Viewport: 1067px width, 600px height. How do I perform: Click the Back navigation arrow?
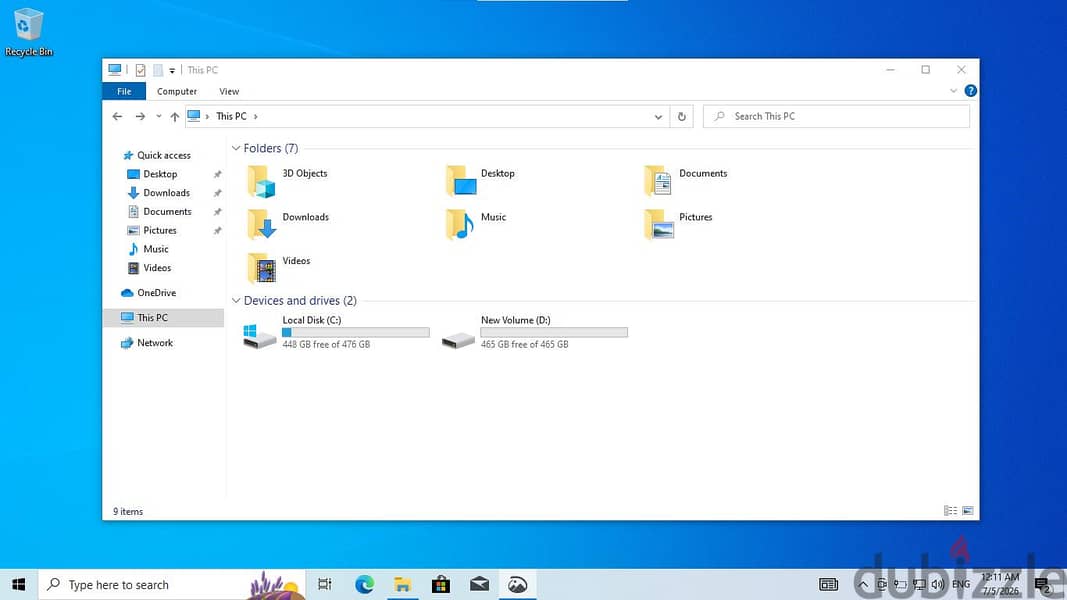117,116
